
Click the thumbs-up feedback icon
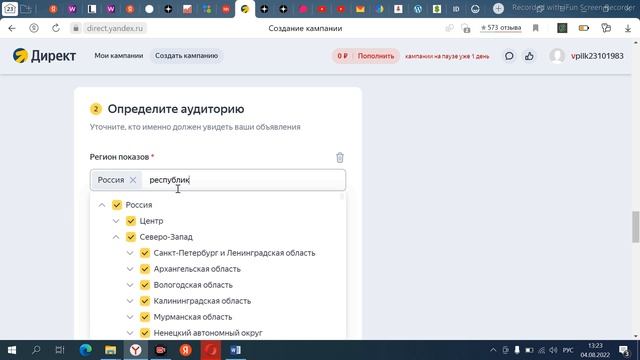(x=529, y=56)
